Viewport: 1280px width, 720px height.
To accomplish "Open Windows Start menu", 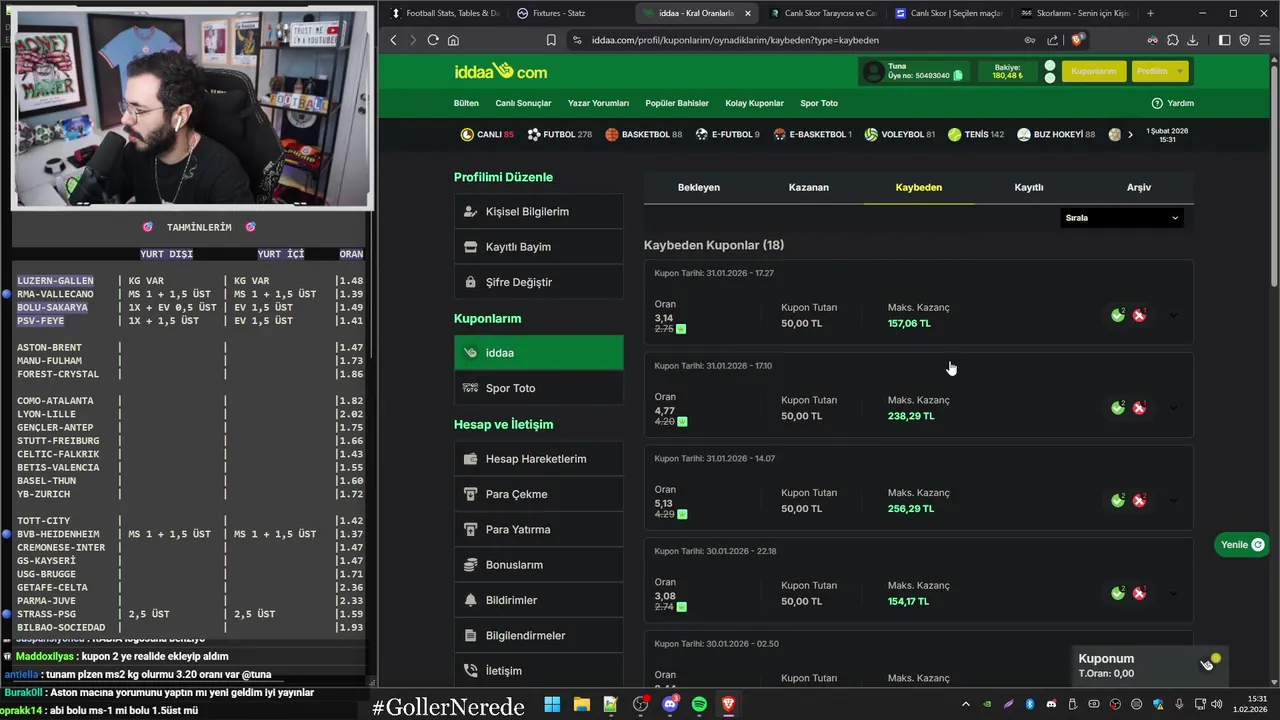I will pyautogui.click(x=552, y=705).
